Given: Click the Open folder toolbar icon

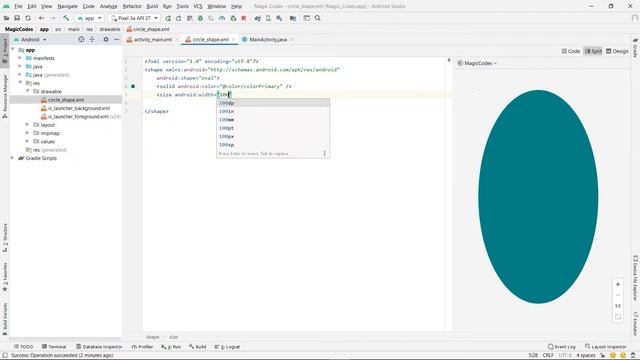Looking at the screenshot, I should point(7,18).
